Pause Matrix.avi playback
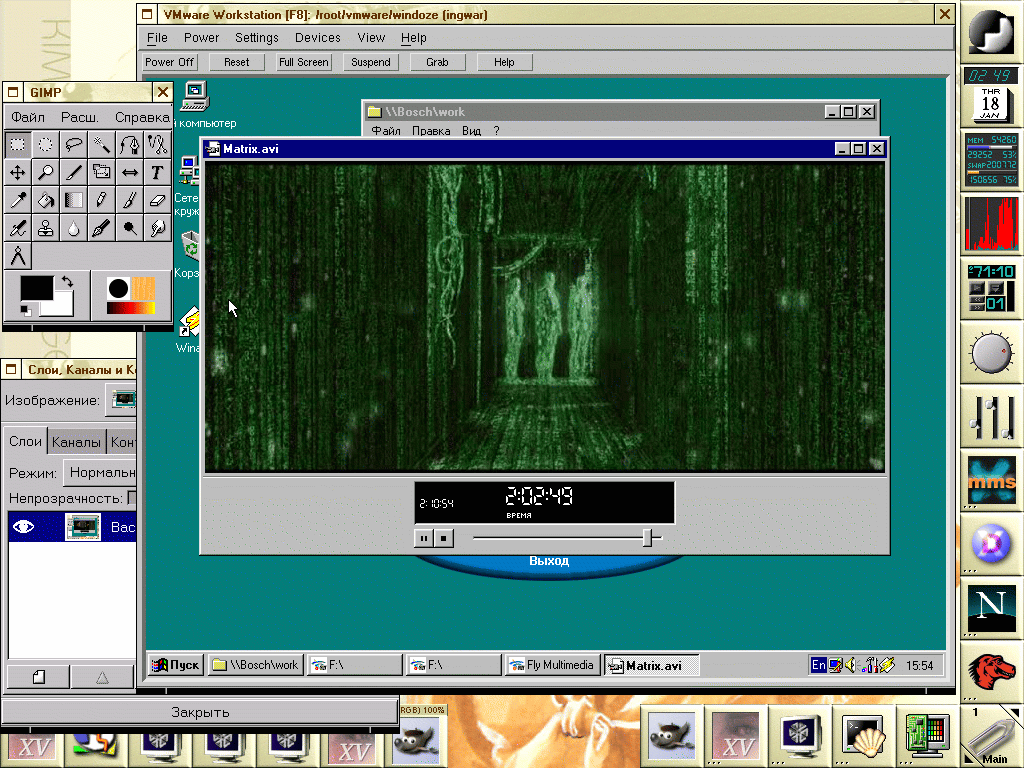 424,538
